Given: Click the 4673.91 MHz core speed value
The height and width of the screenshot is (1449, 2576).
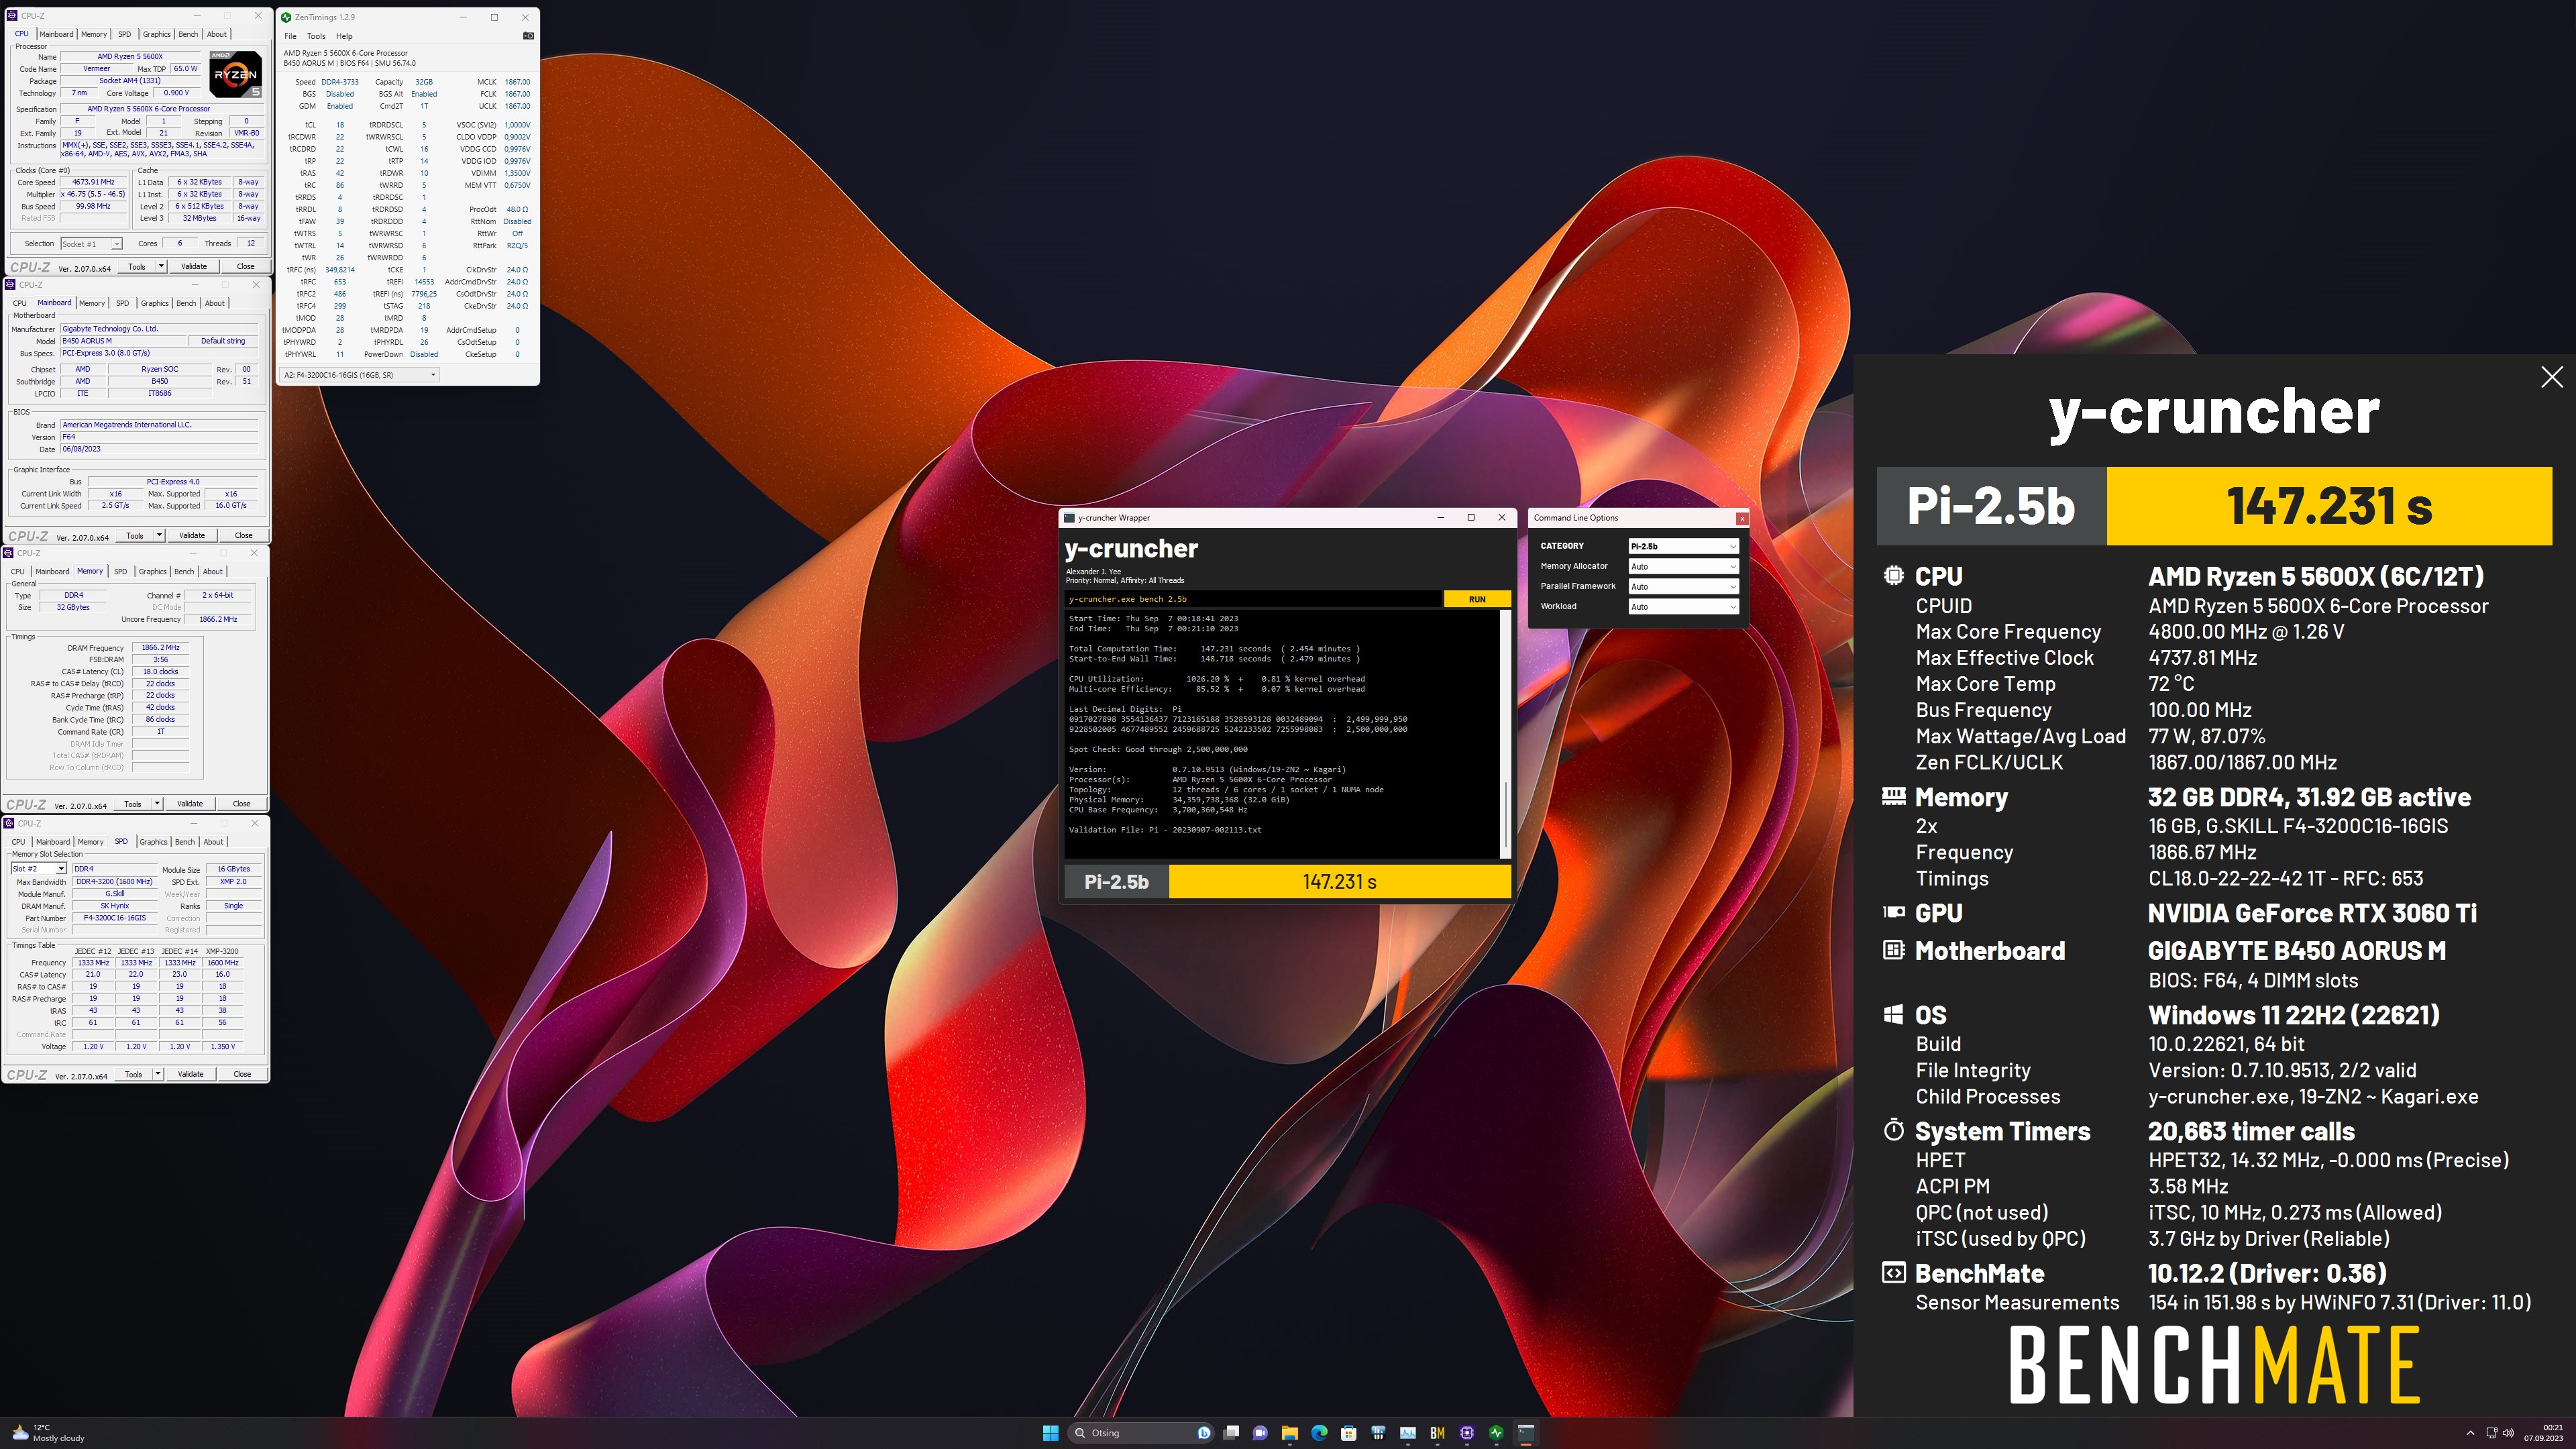Looking at the screenshot, I should [93, 182].
